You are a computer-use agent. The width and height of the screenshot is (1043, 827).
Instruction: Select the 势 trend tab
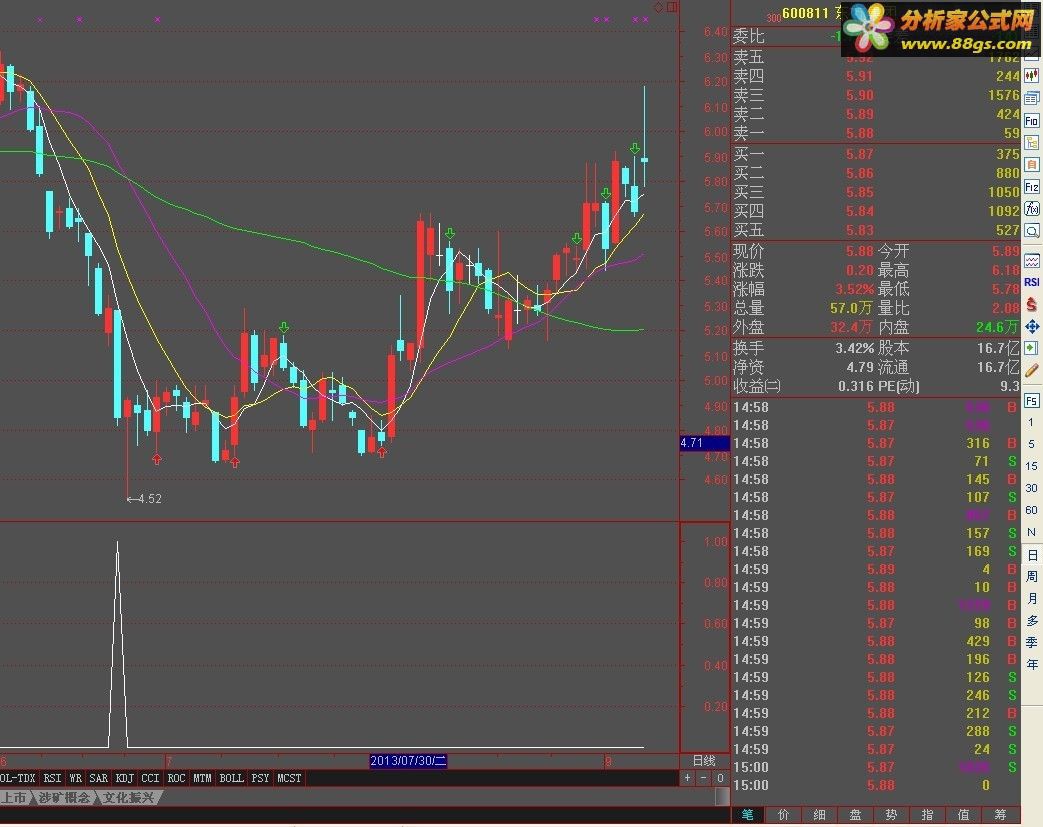click(891, 815)
